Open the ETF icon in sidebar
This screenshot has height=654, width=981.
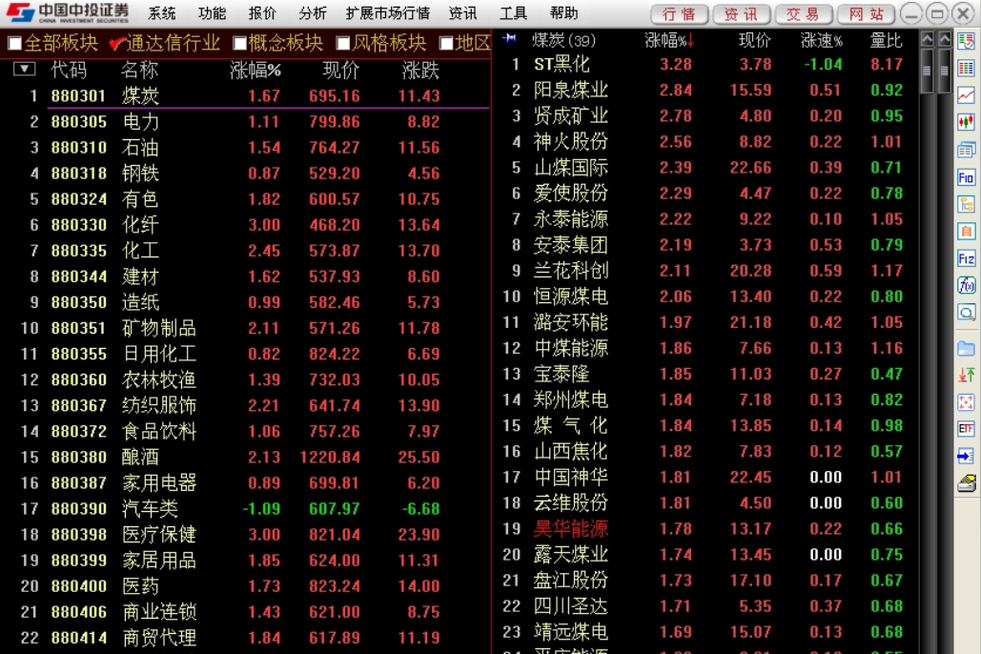[966, 429]
